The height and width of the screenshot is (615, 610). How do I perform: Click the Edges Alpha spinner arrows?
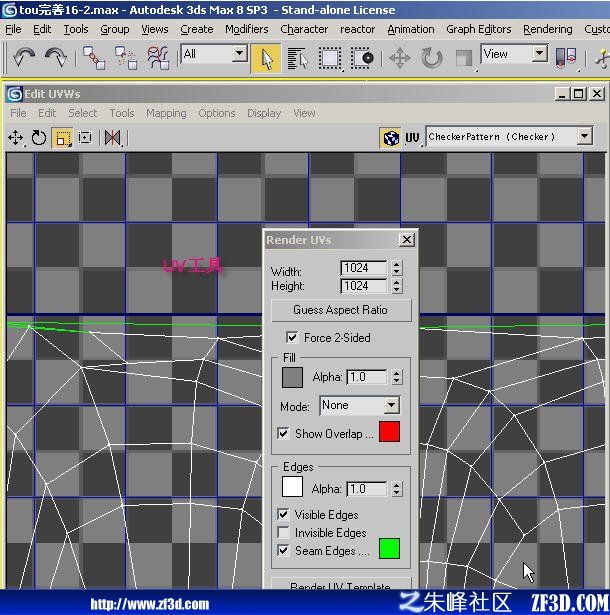coord(397,489)
